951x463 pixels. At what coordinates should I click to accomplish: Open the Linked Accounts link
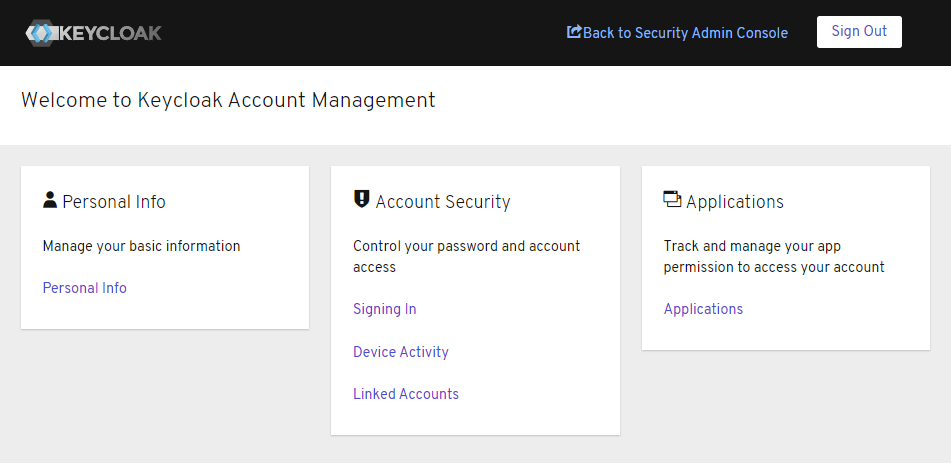click(x=405, y=394)
